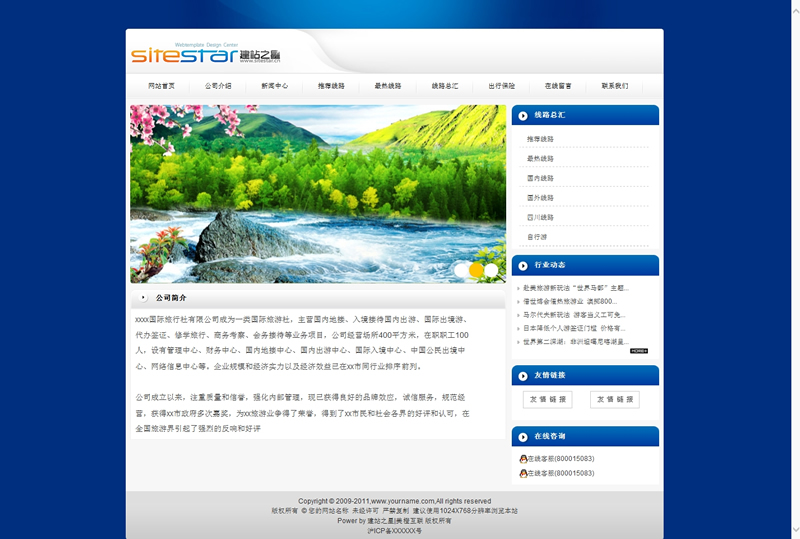This screenshot has height=539, width=800.
Task: Select the last white banner slide dot
Action: [491, 270]
